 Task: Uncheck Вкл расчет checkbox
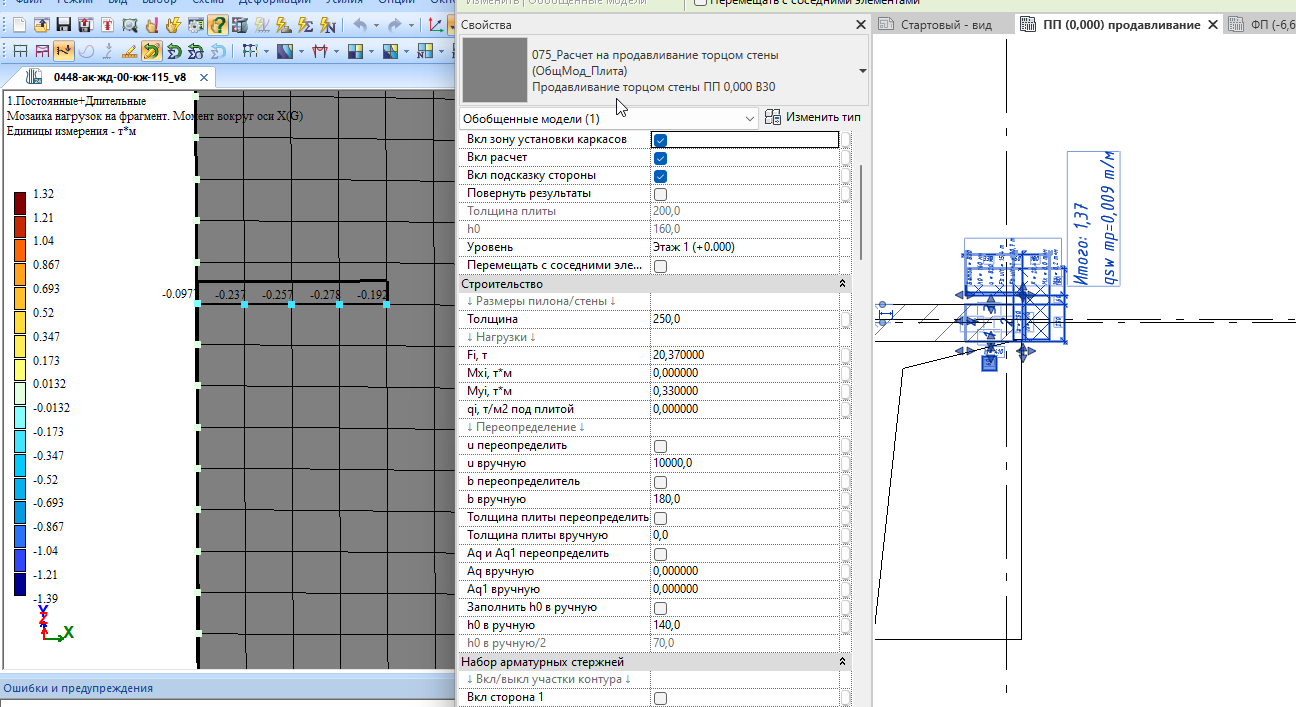coord(660,158)
